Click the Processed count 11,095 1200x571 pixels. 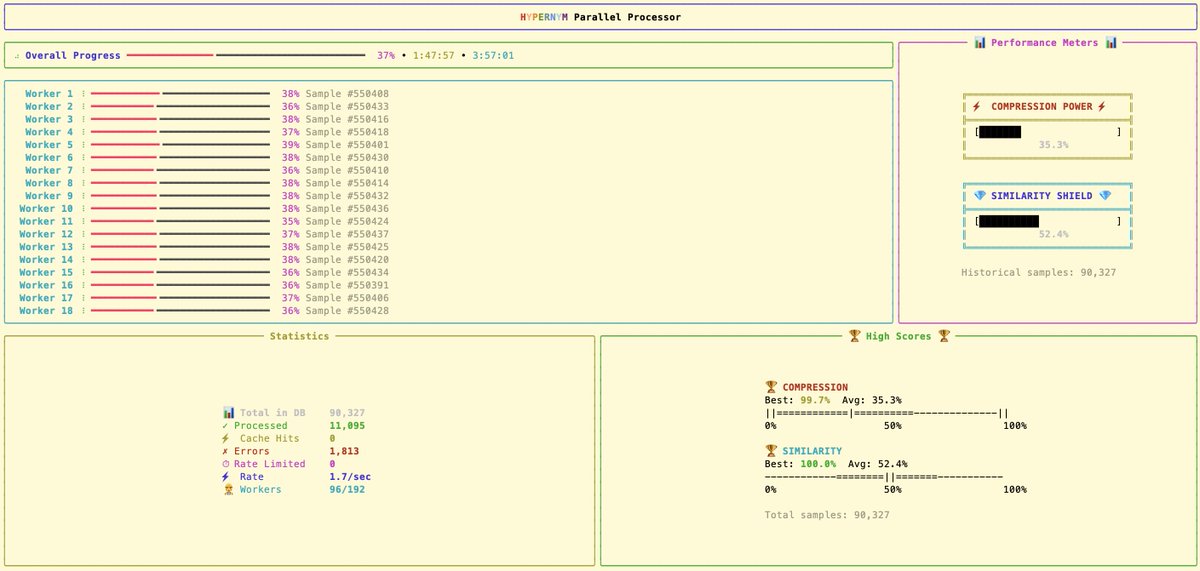pyautogui.click(x=347, y=426)
